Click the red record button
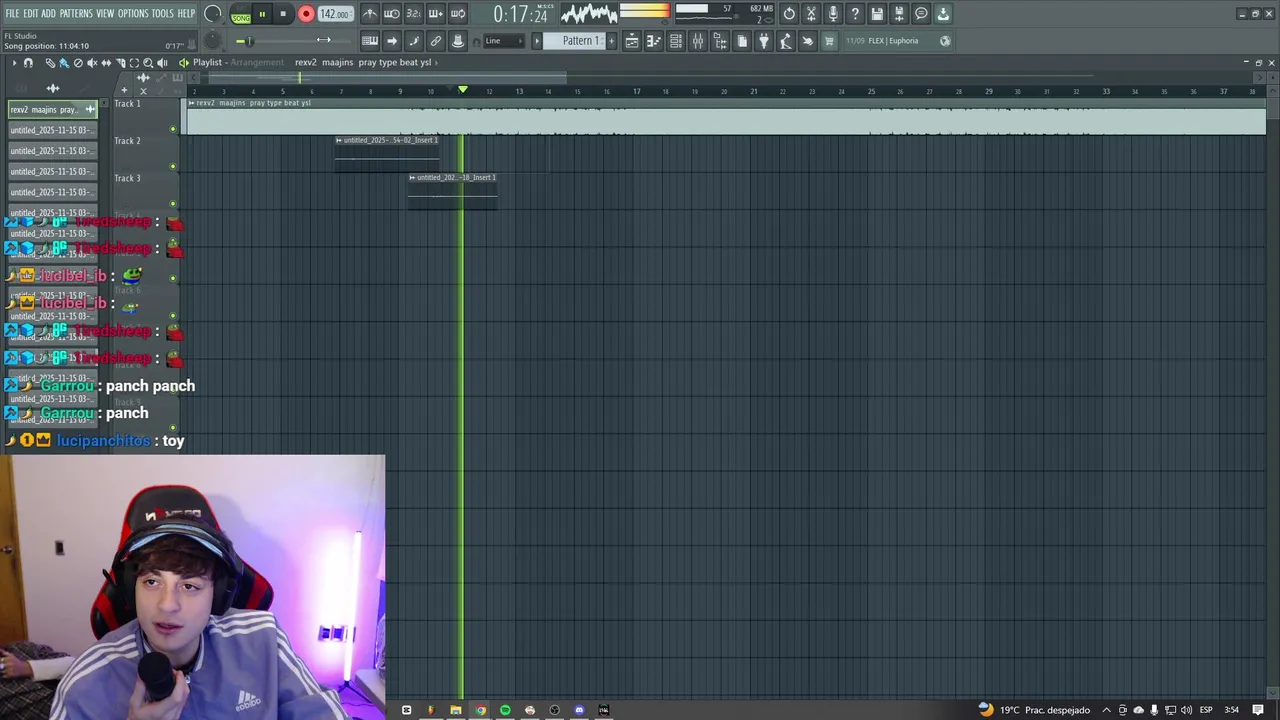The width and height of the screenshot is (1280, 720). [x=306, y=14]
